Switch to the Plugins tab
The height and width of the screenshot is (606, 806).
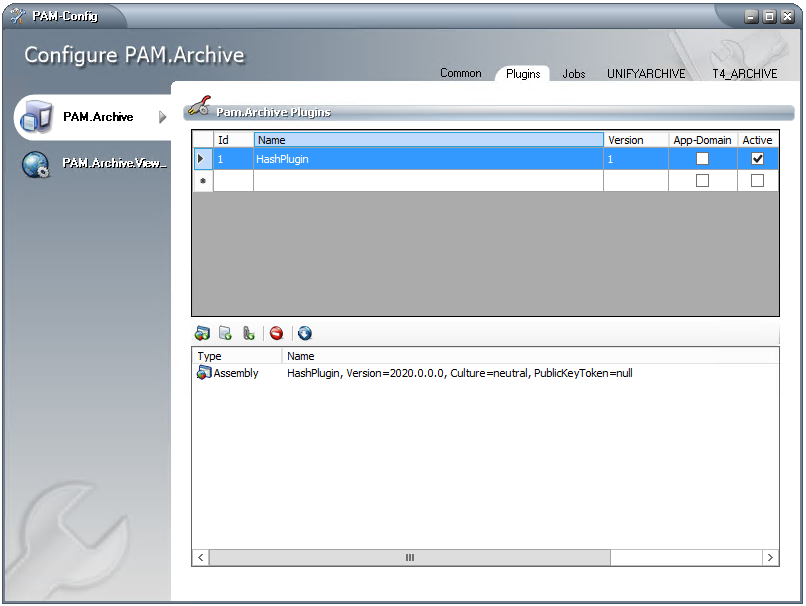coord(523,74)
